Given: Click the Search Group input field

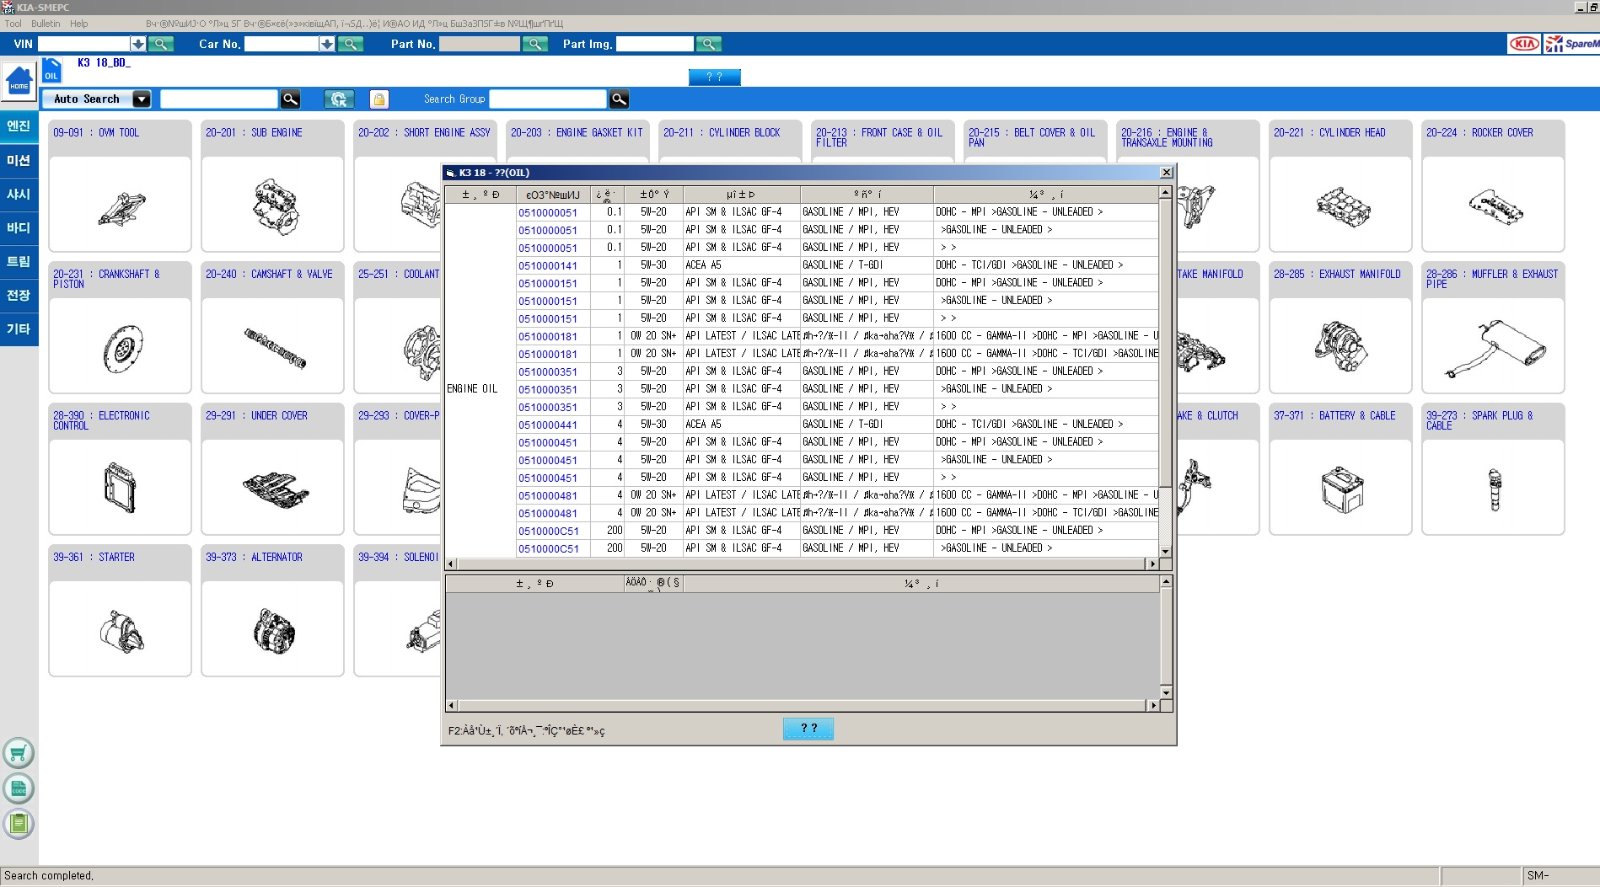Looking at the screenshot, I should click(548, 99).
